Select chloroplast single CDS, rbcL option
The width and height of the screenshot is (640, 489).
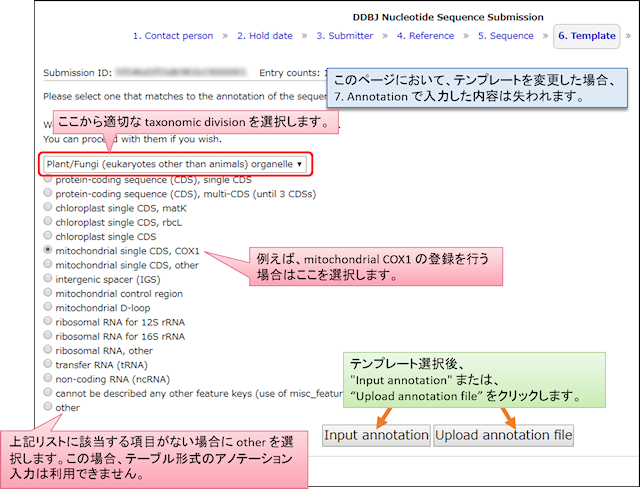[48, 221]
